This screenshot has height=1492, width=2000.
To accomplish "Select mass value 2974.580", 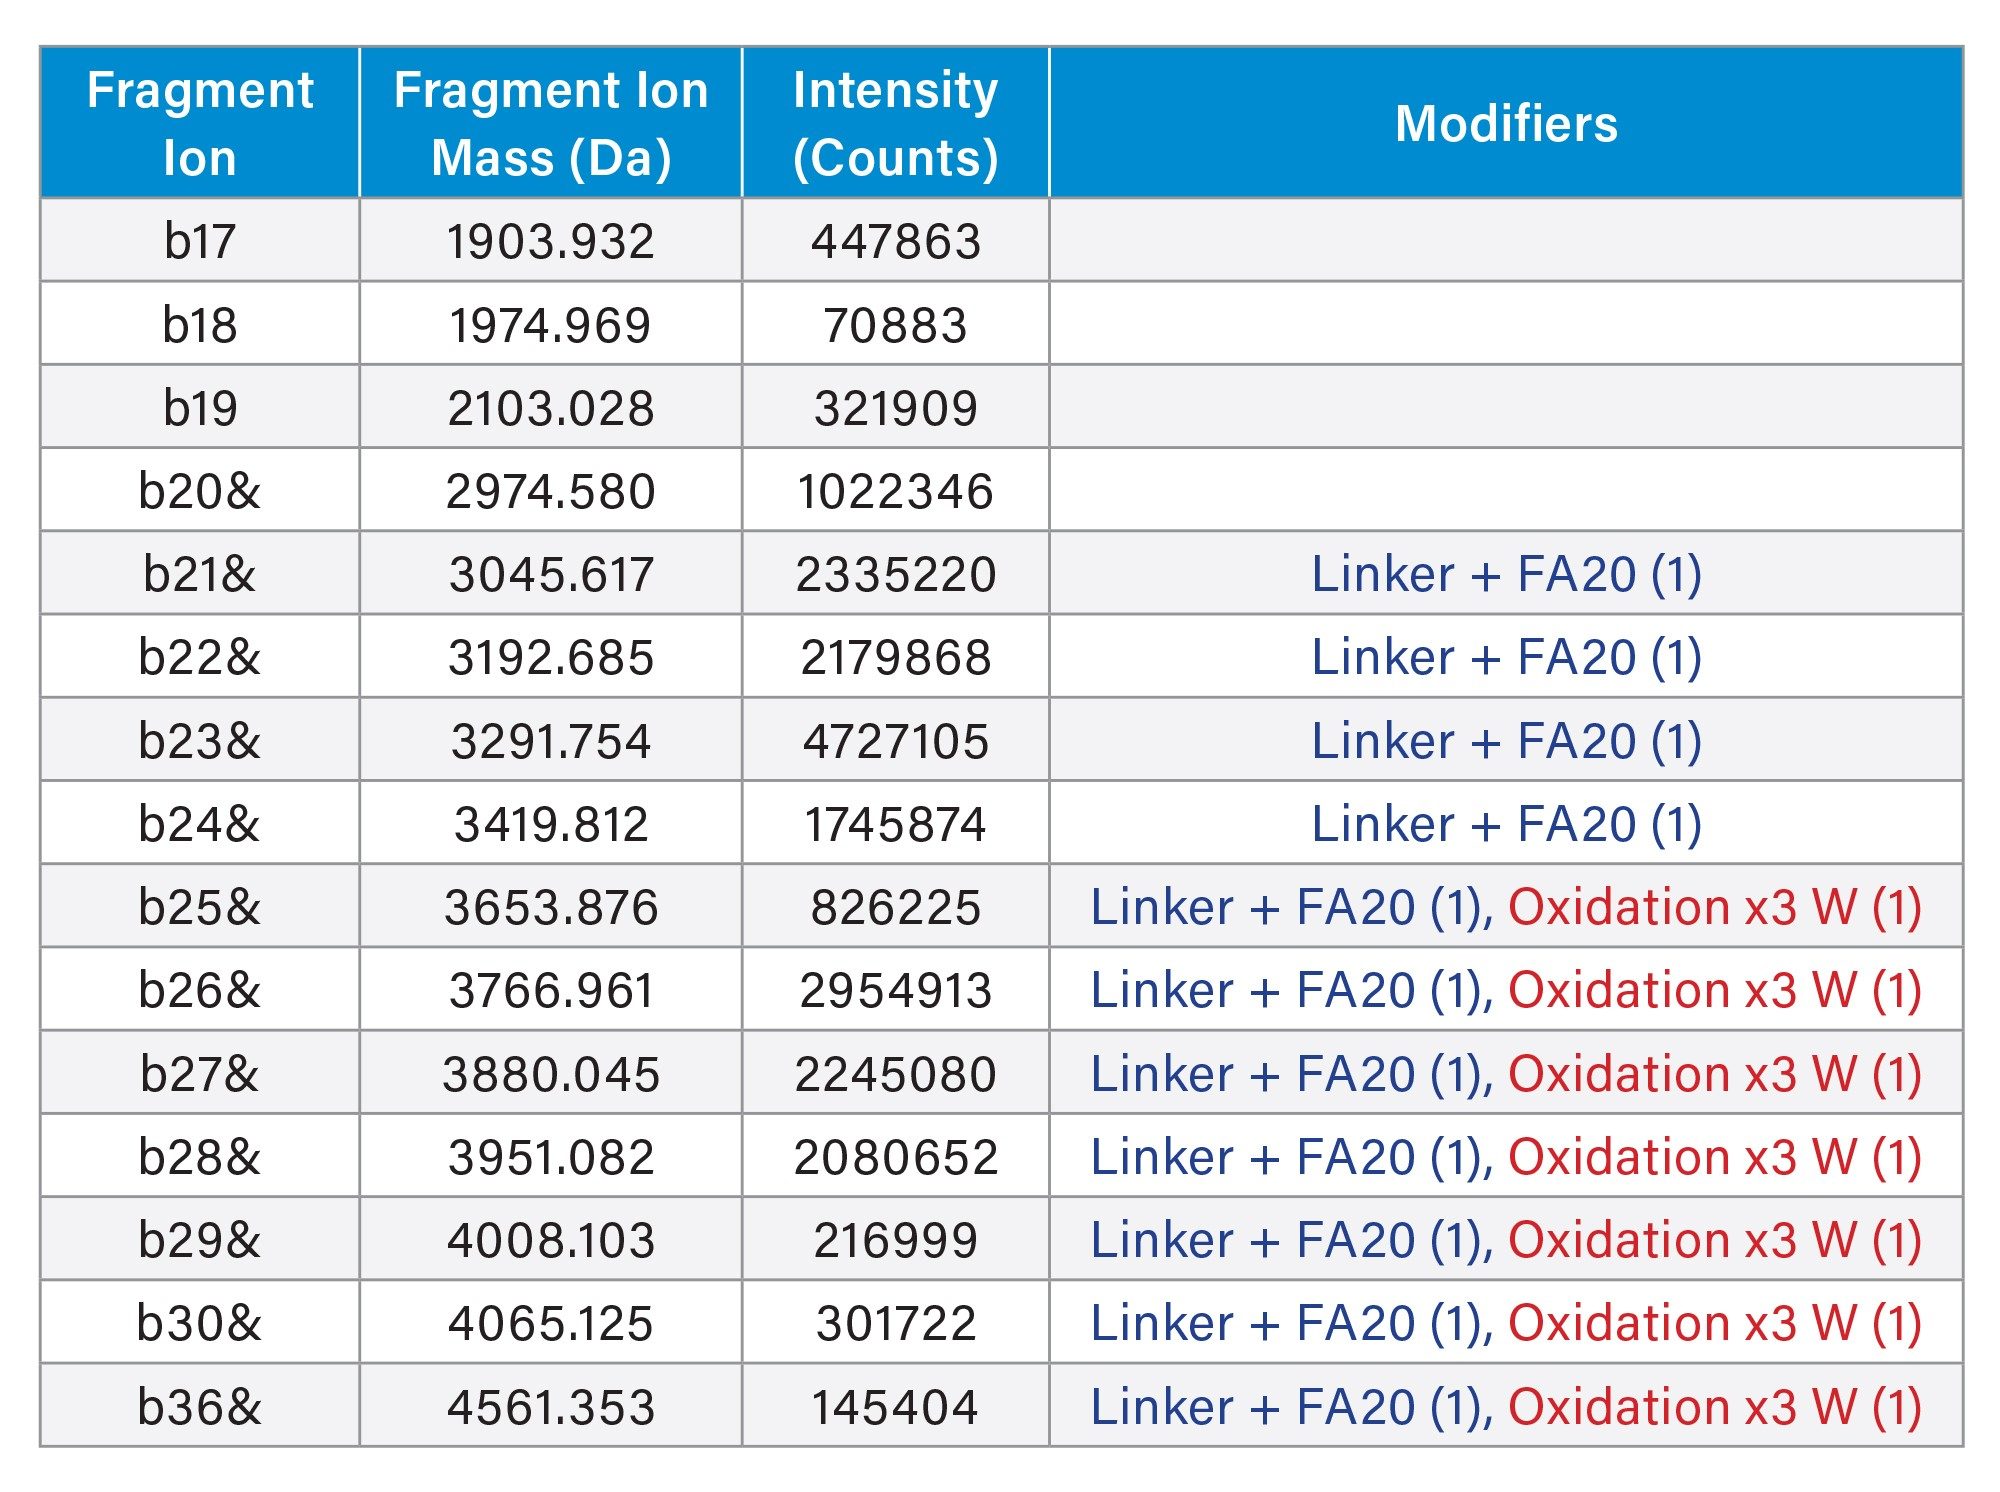I will pyautogui.click(x=551, y=492).
